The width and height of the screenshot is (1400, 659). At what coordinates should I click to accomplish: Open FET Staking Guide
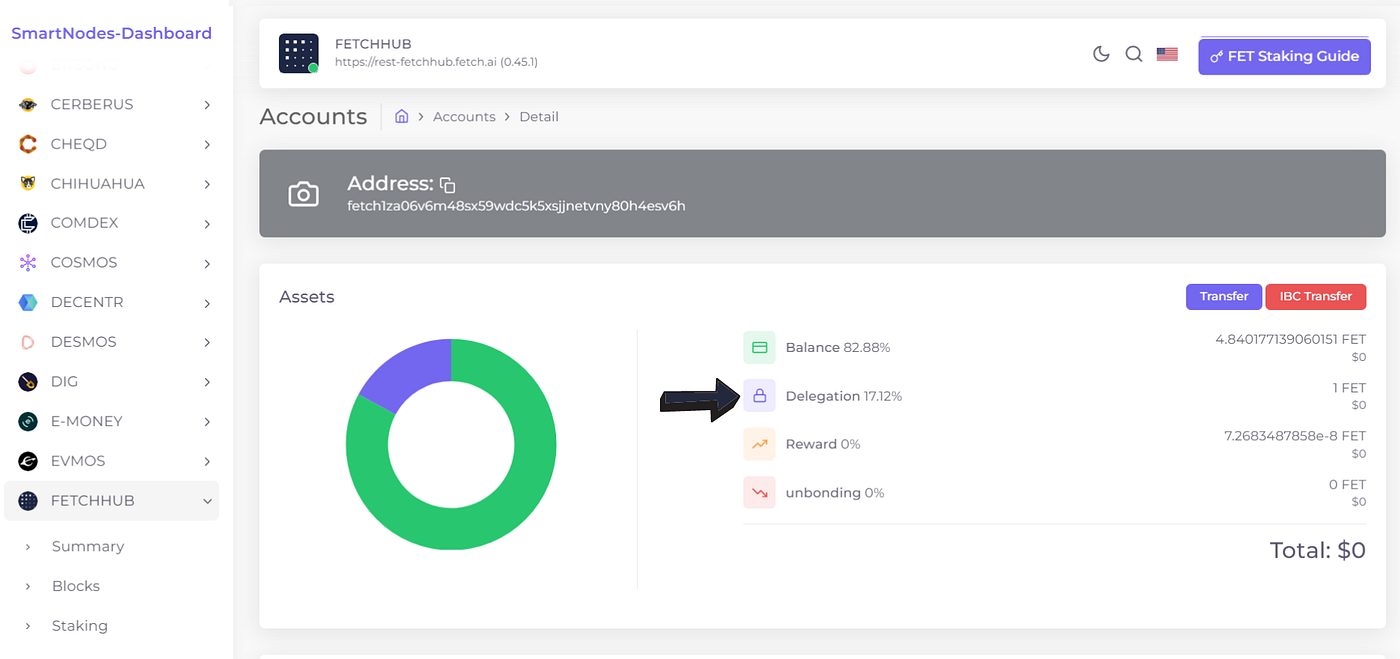1284,56
